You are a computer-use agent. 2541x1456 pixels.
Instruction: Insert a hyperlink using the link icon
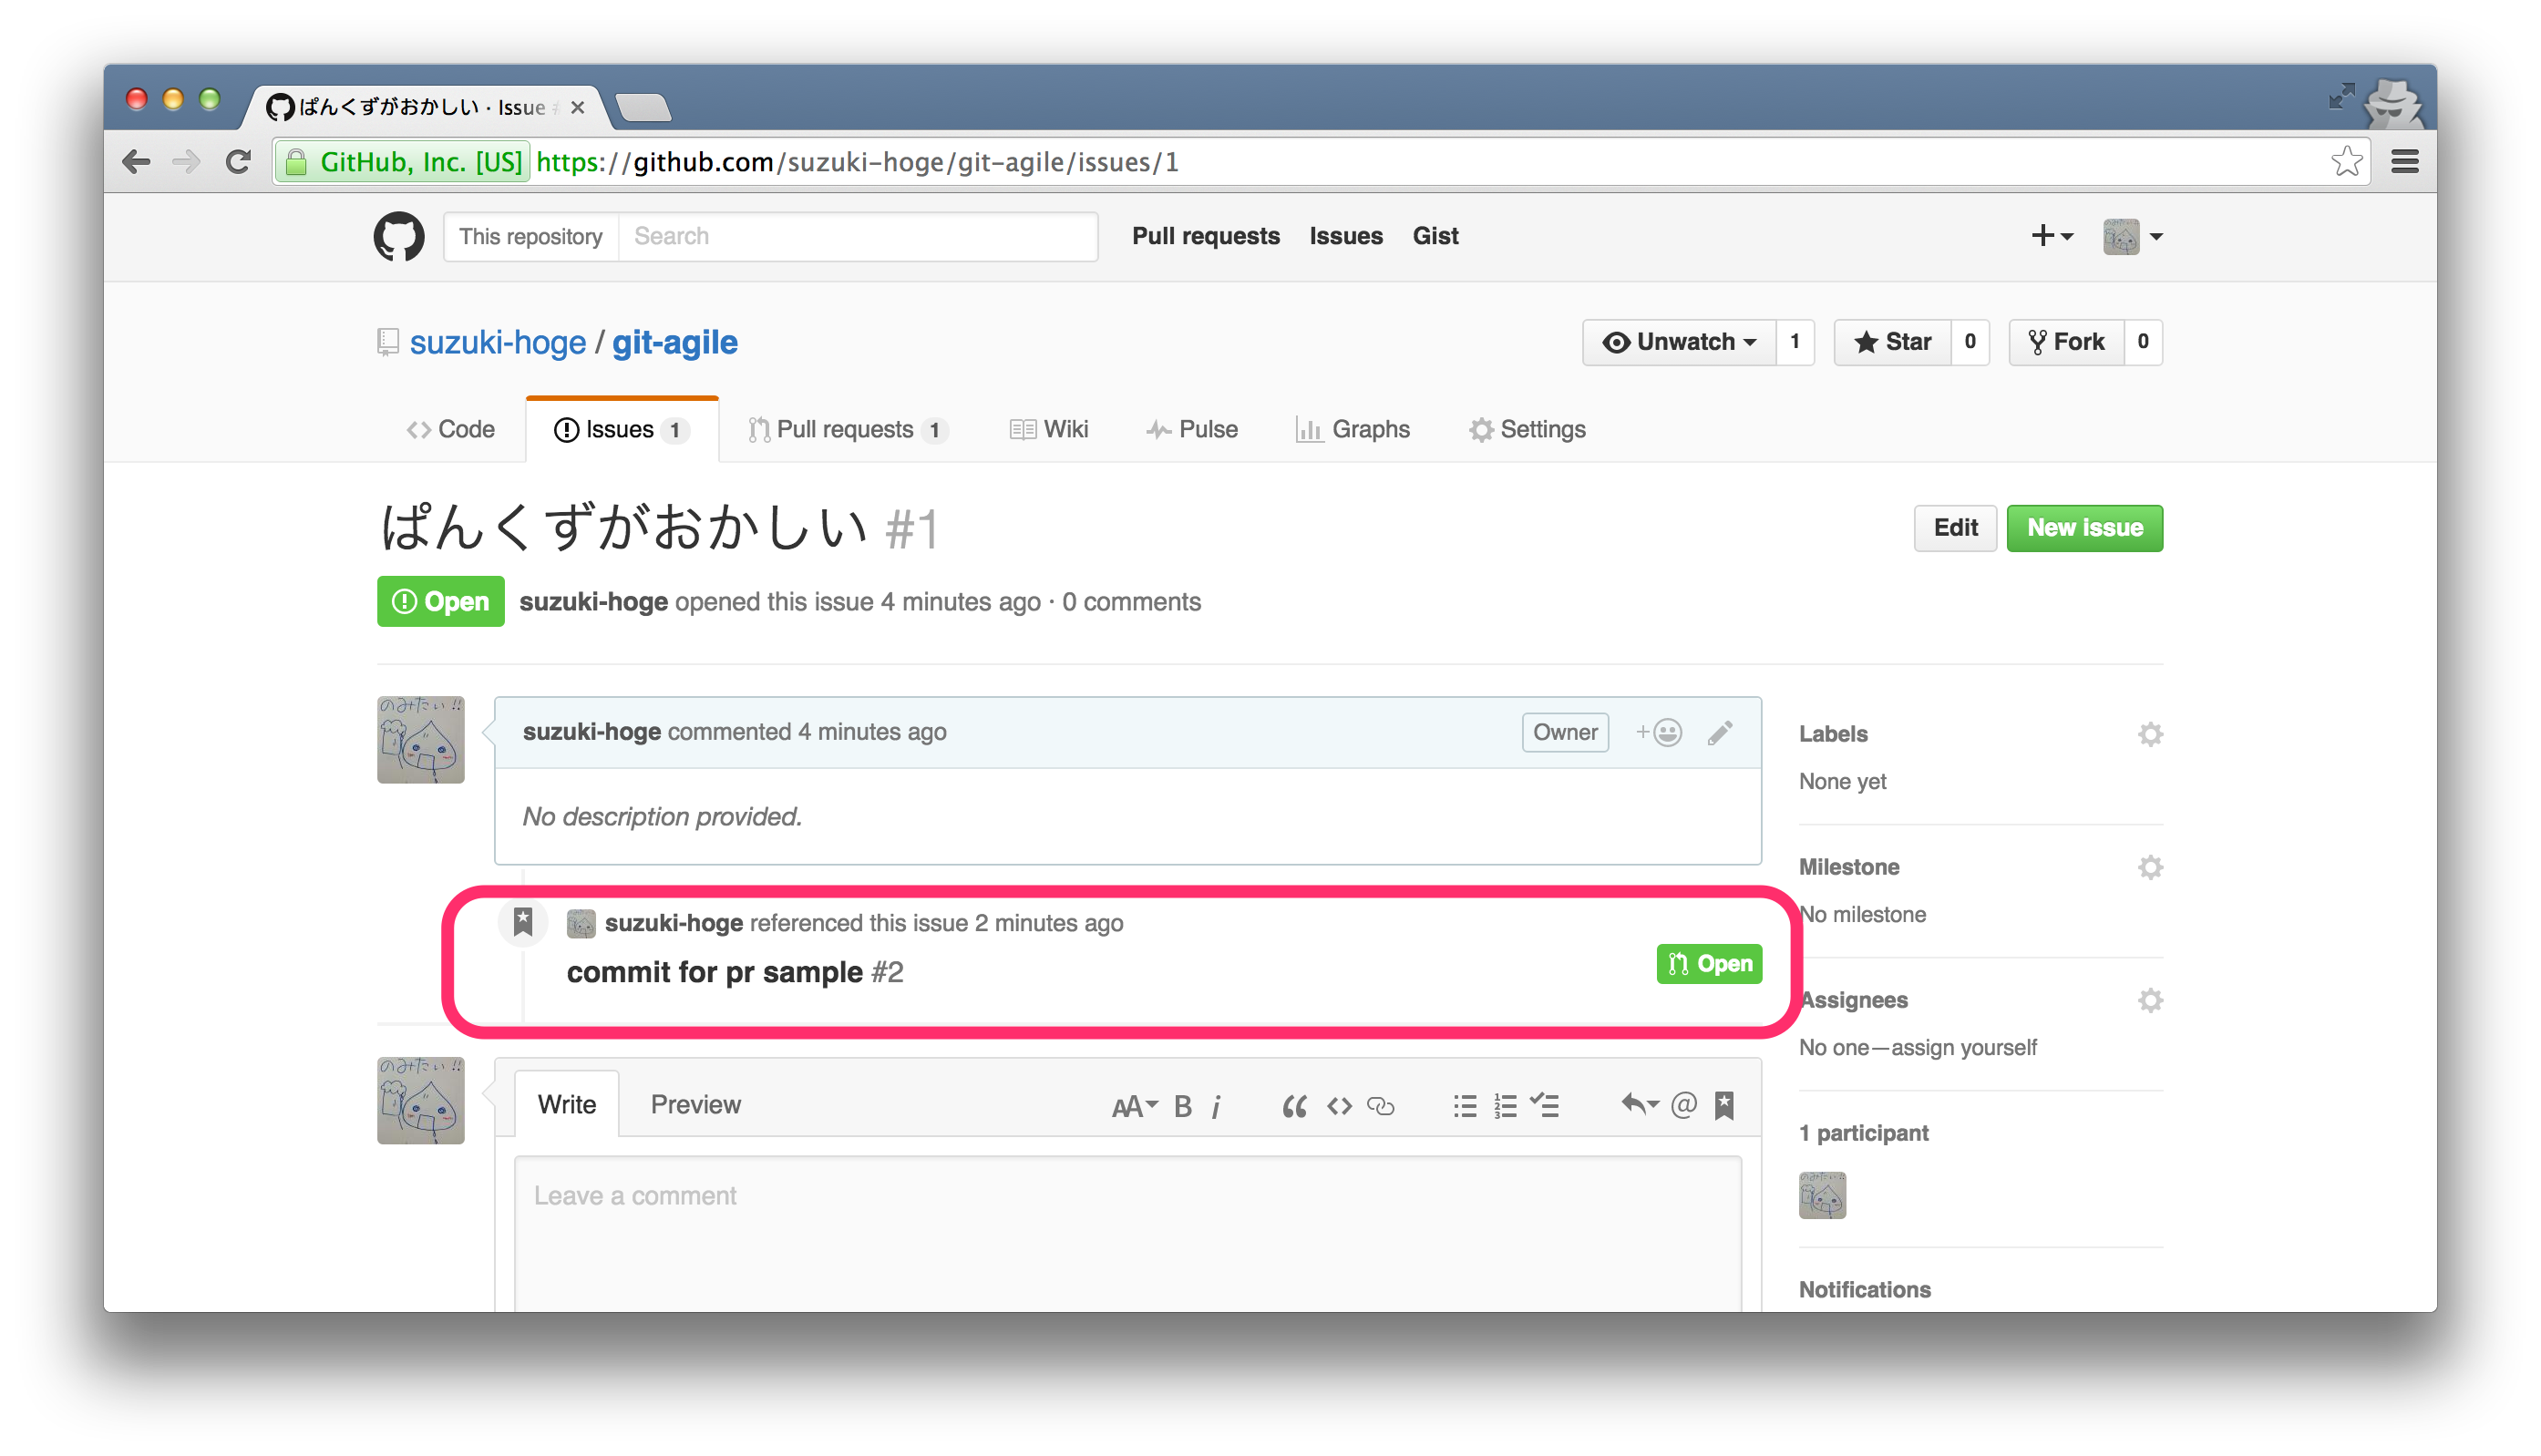click(1383, 1105)
